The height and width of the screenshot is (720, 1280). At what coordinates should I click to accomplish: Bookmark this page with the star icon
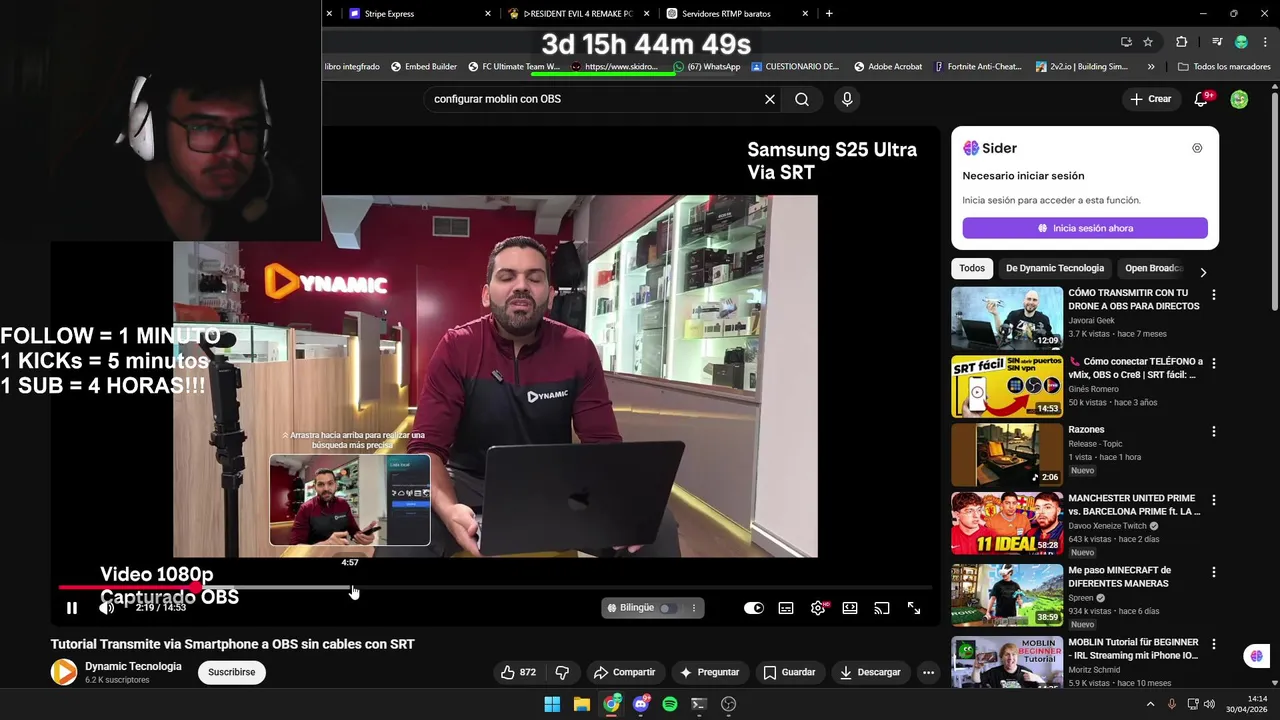click(x=1148, y=42)
